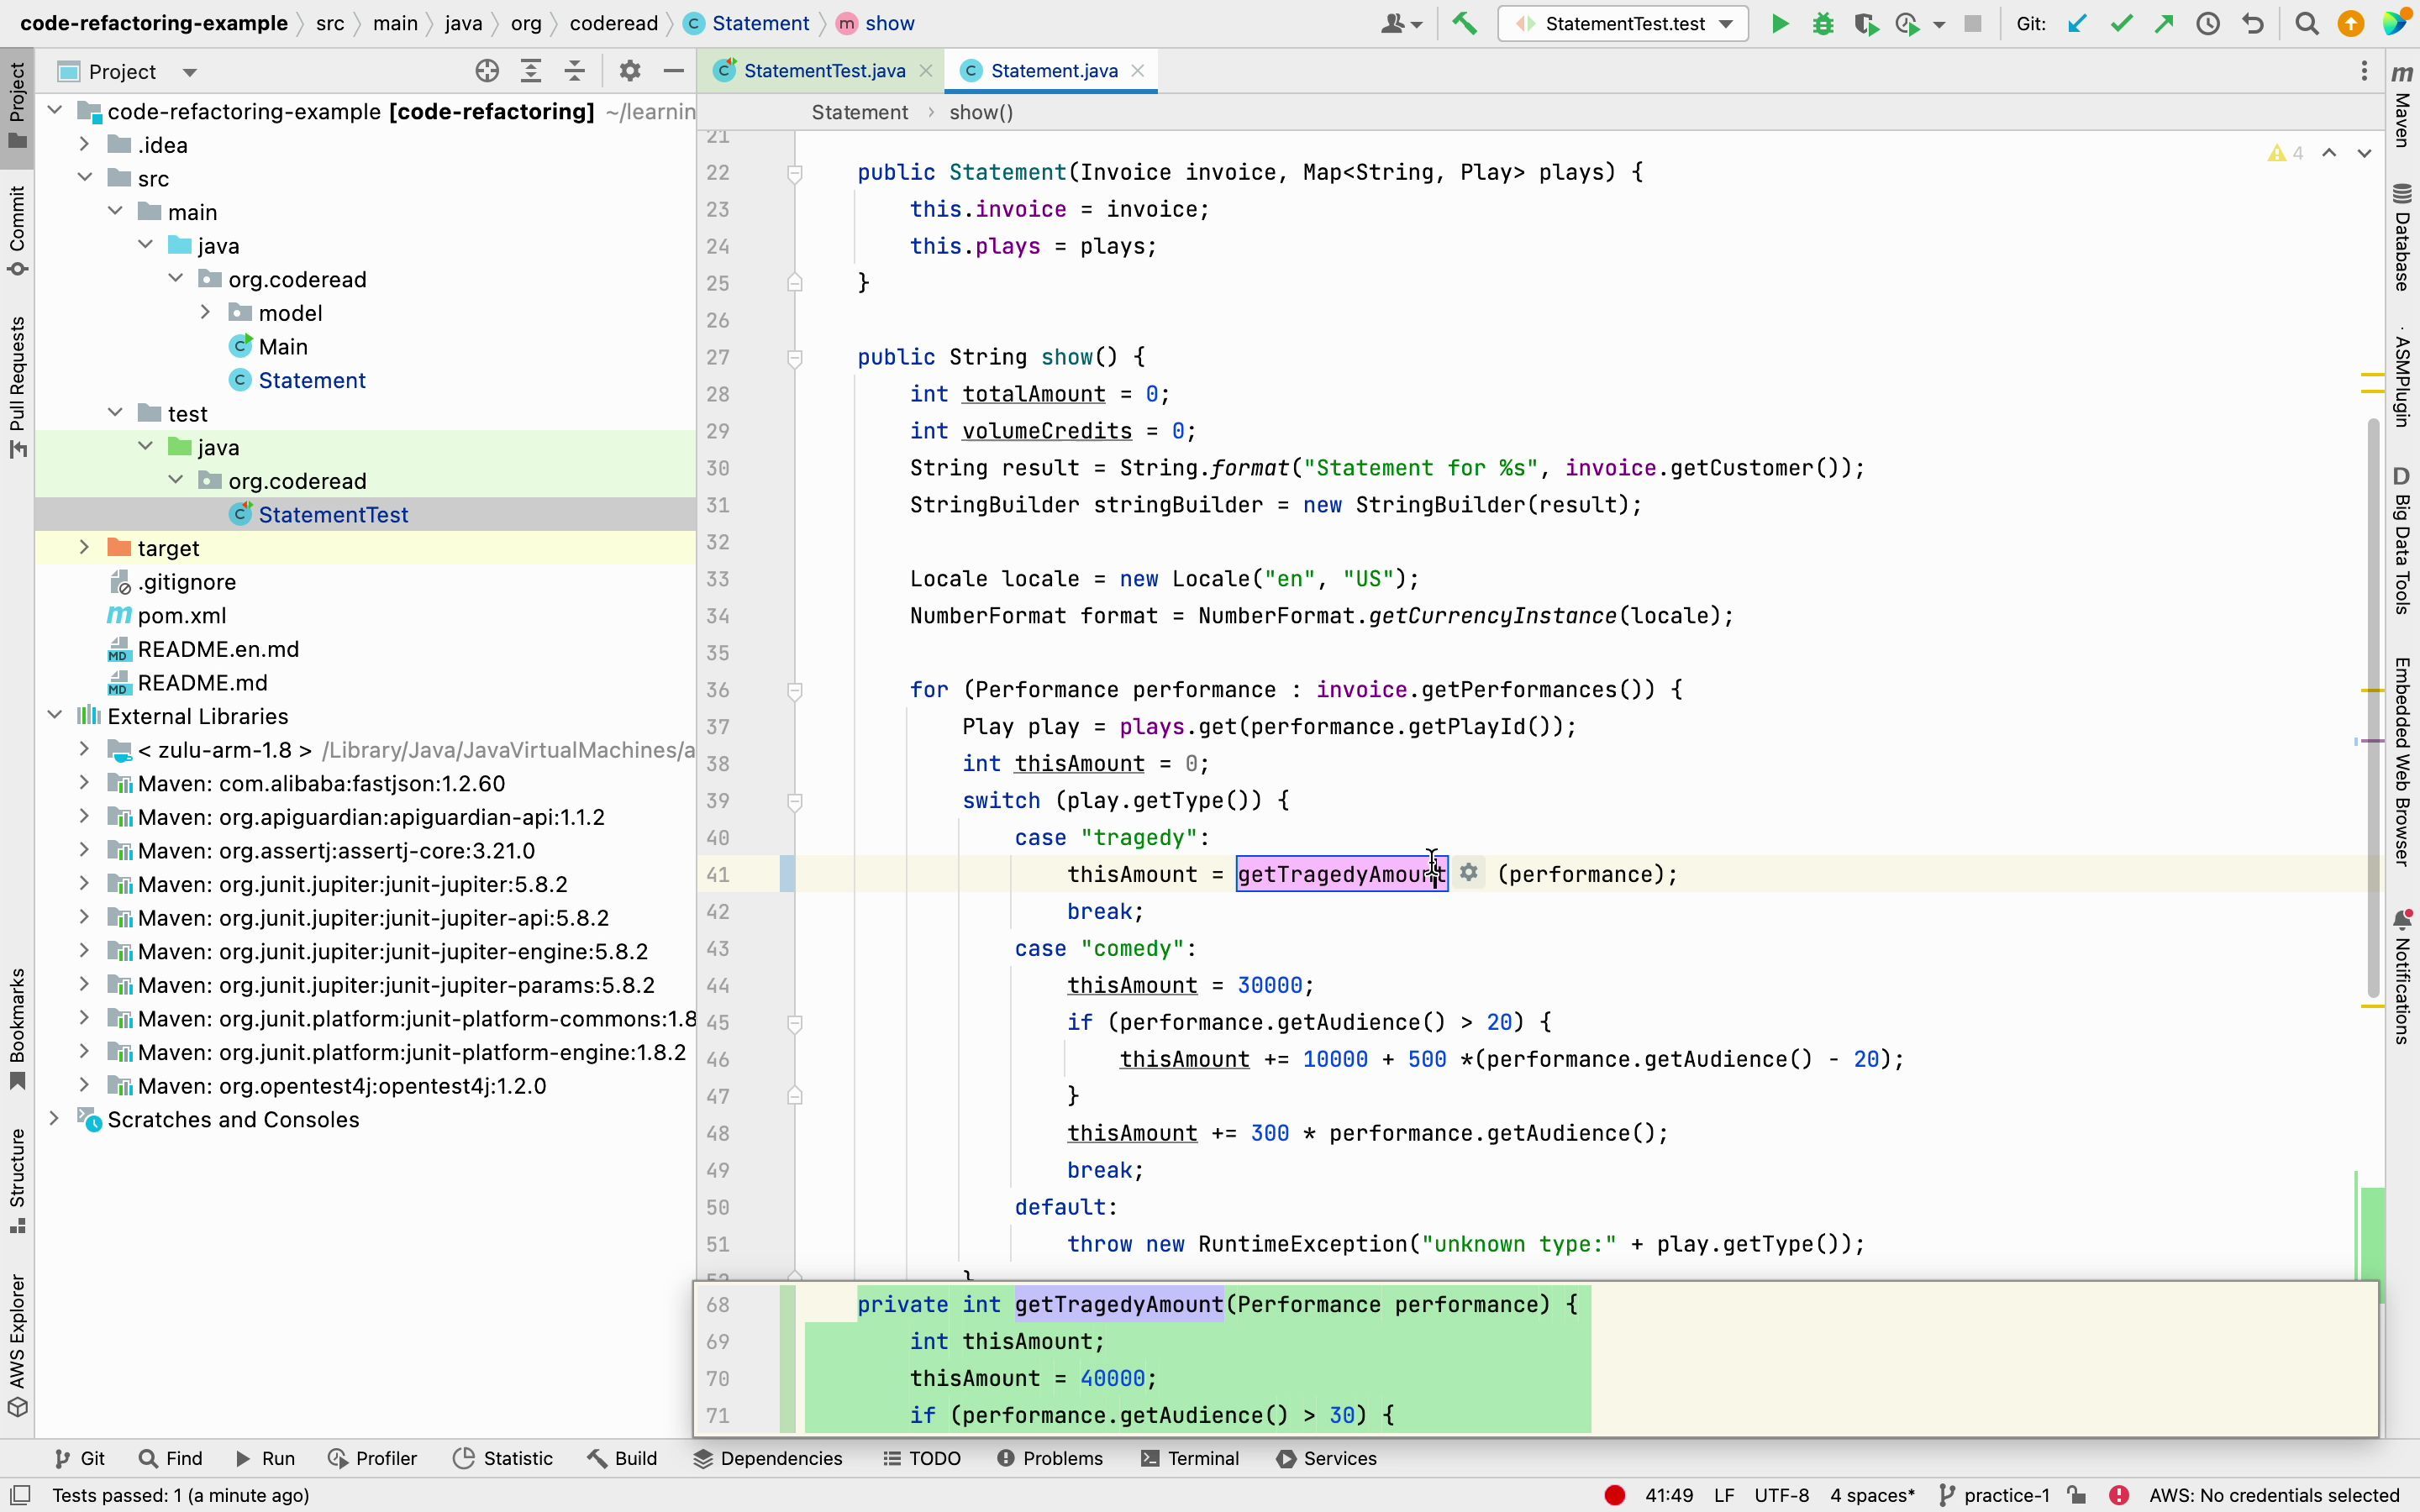Commit changes with the Git checkmark icon
Viewport: 2420px width, 1512px height.
(x=2121, y=23)
